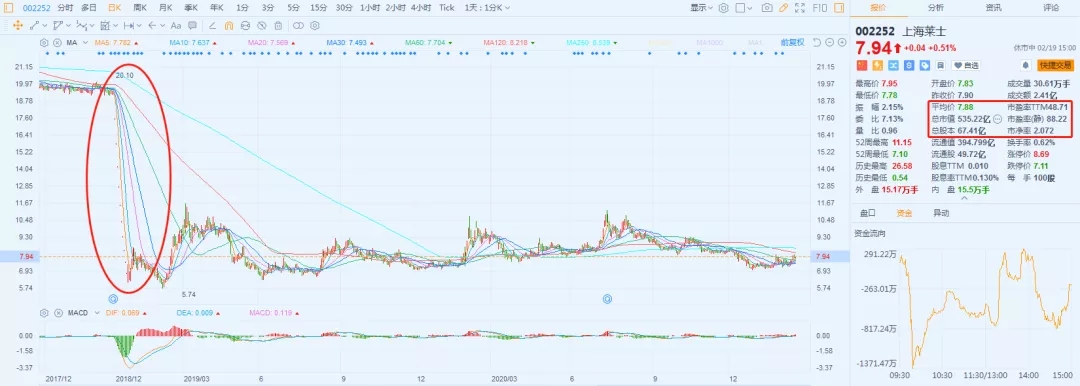This screenshot has height=386, width=1080.
Task: Collapse the quote details with up chevron
Action: 964,198
